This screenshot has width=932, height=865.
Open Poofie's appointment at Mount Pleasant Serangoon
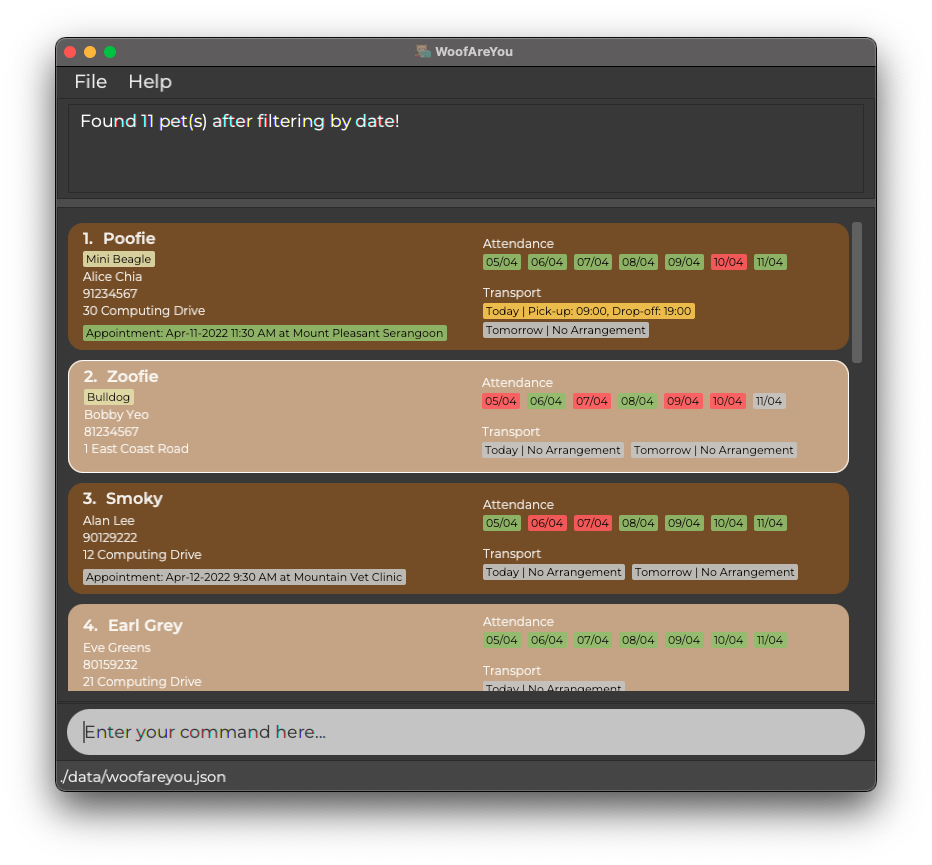click(264, 332)
